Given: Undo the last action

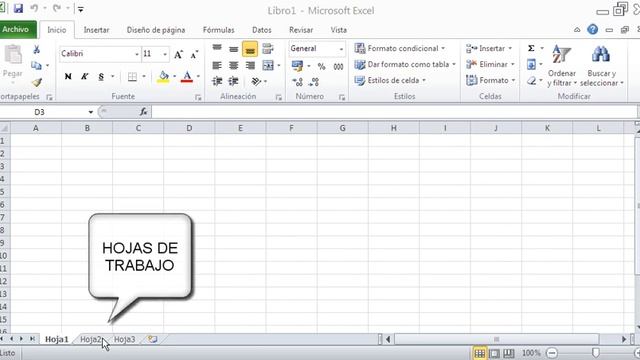Looking at the screenshot, I should (x=34, y=8).
